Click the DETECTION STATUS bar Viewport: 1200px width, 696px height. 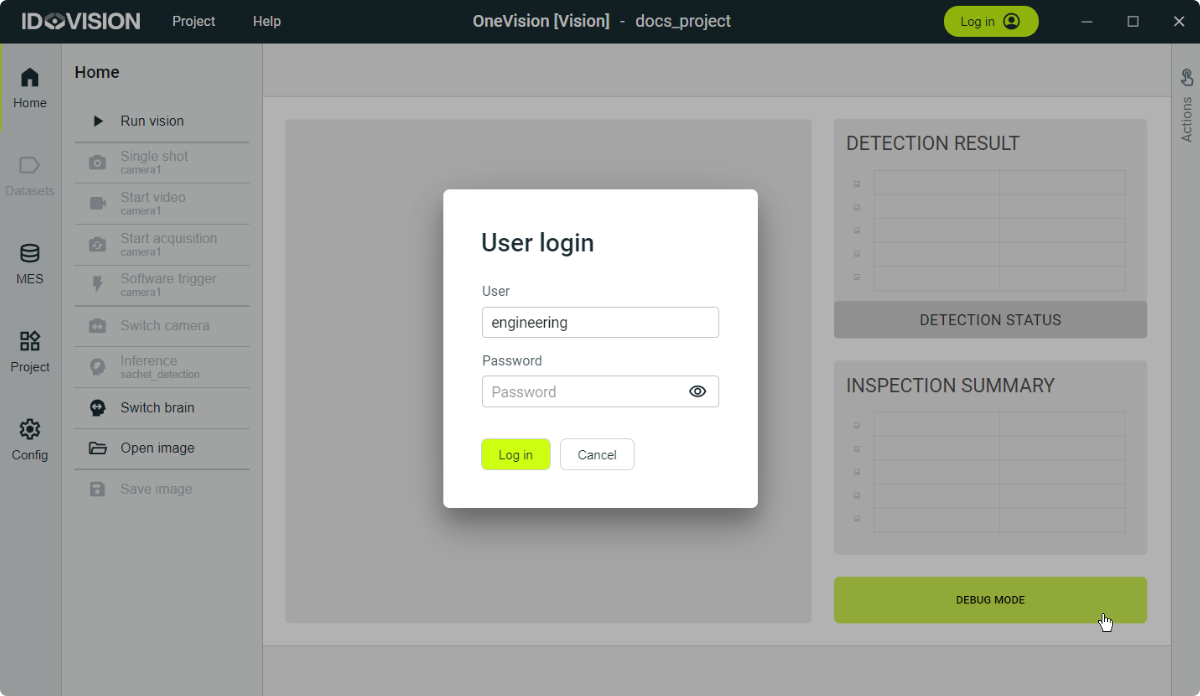point(990,320)
